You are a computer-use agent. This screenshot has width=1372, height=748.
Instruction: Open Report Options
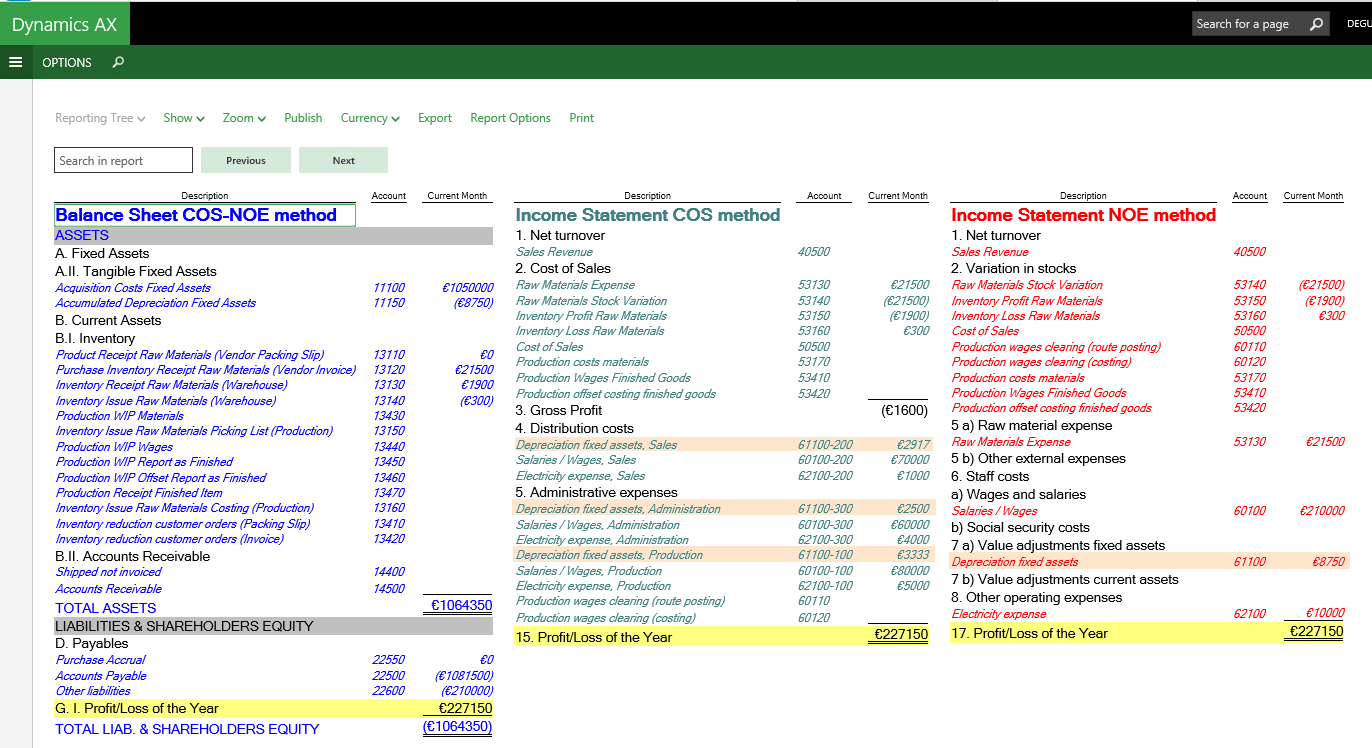tap(510, 118)
